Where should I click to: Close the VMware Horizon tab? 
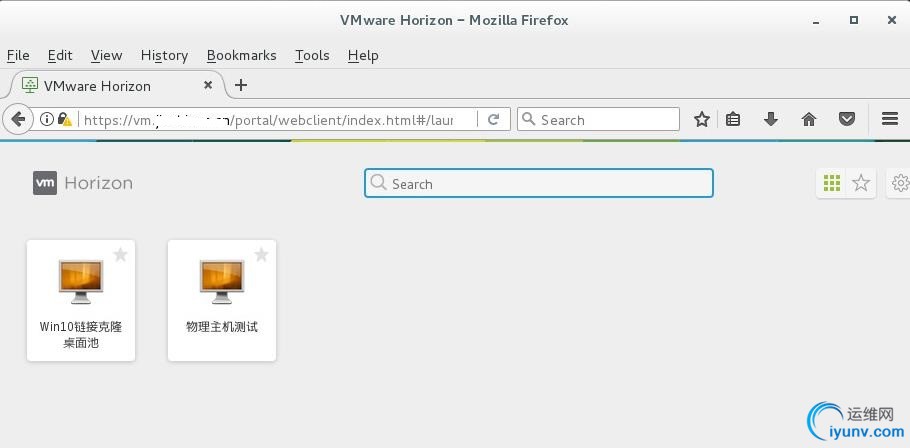[x=208, y=85]
